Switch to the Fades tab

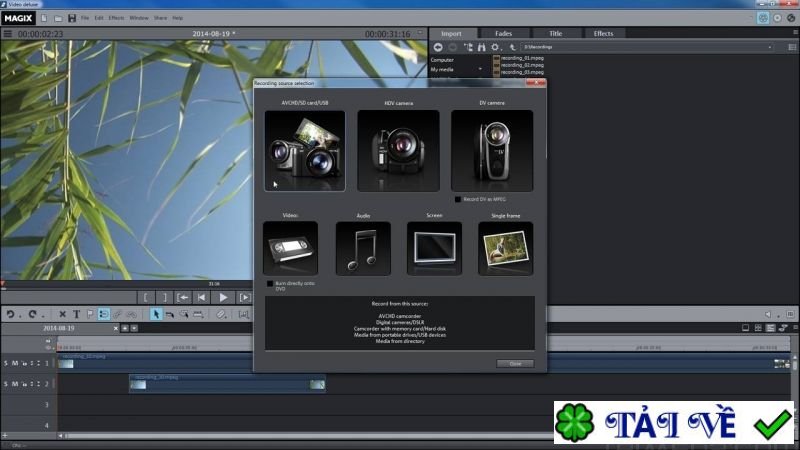[x=506, y=33]
